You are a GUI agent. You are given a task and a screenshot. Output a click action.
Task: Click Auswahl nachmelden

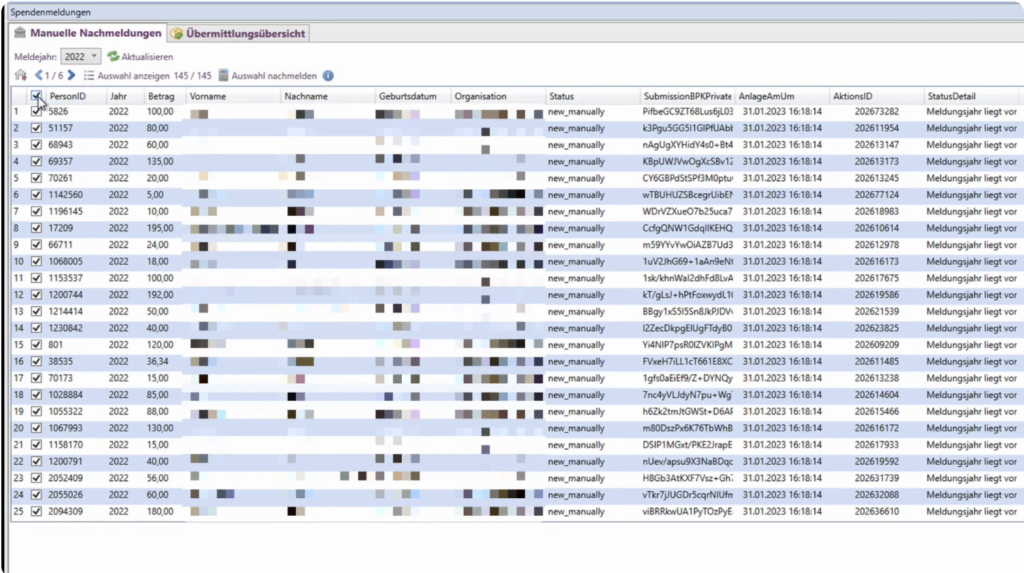click(274, 76)
